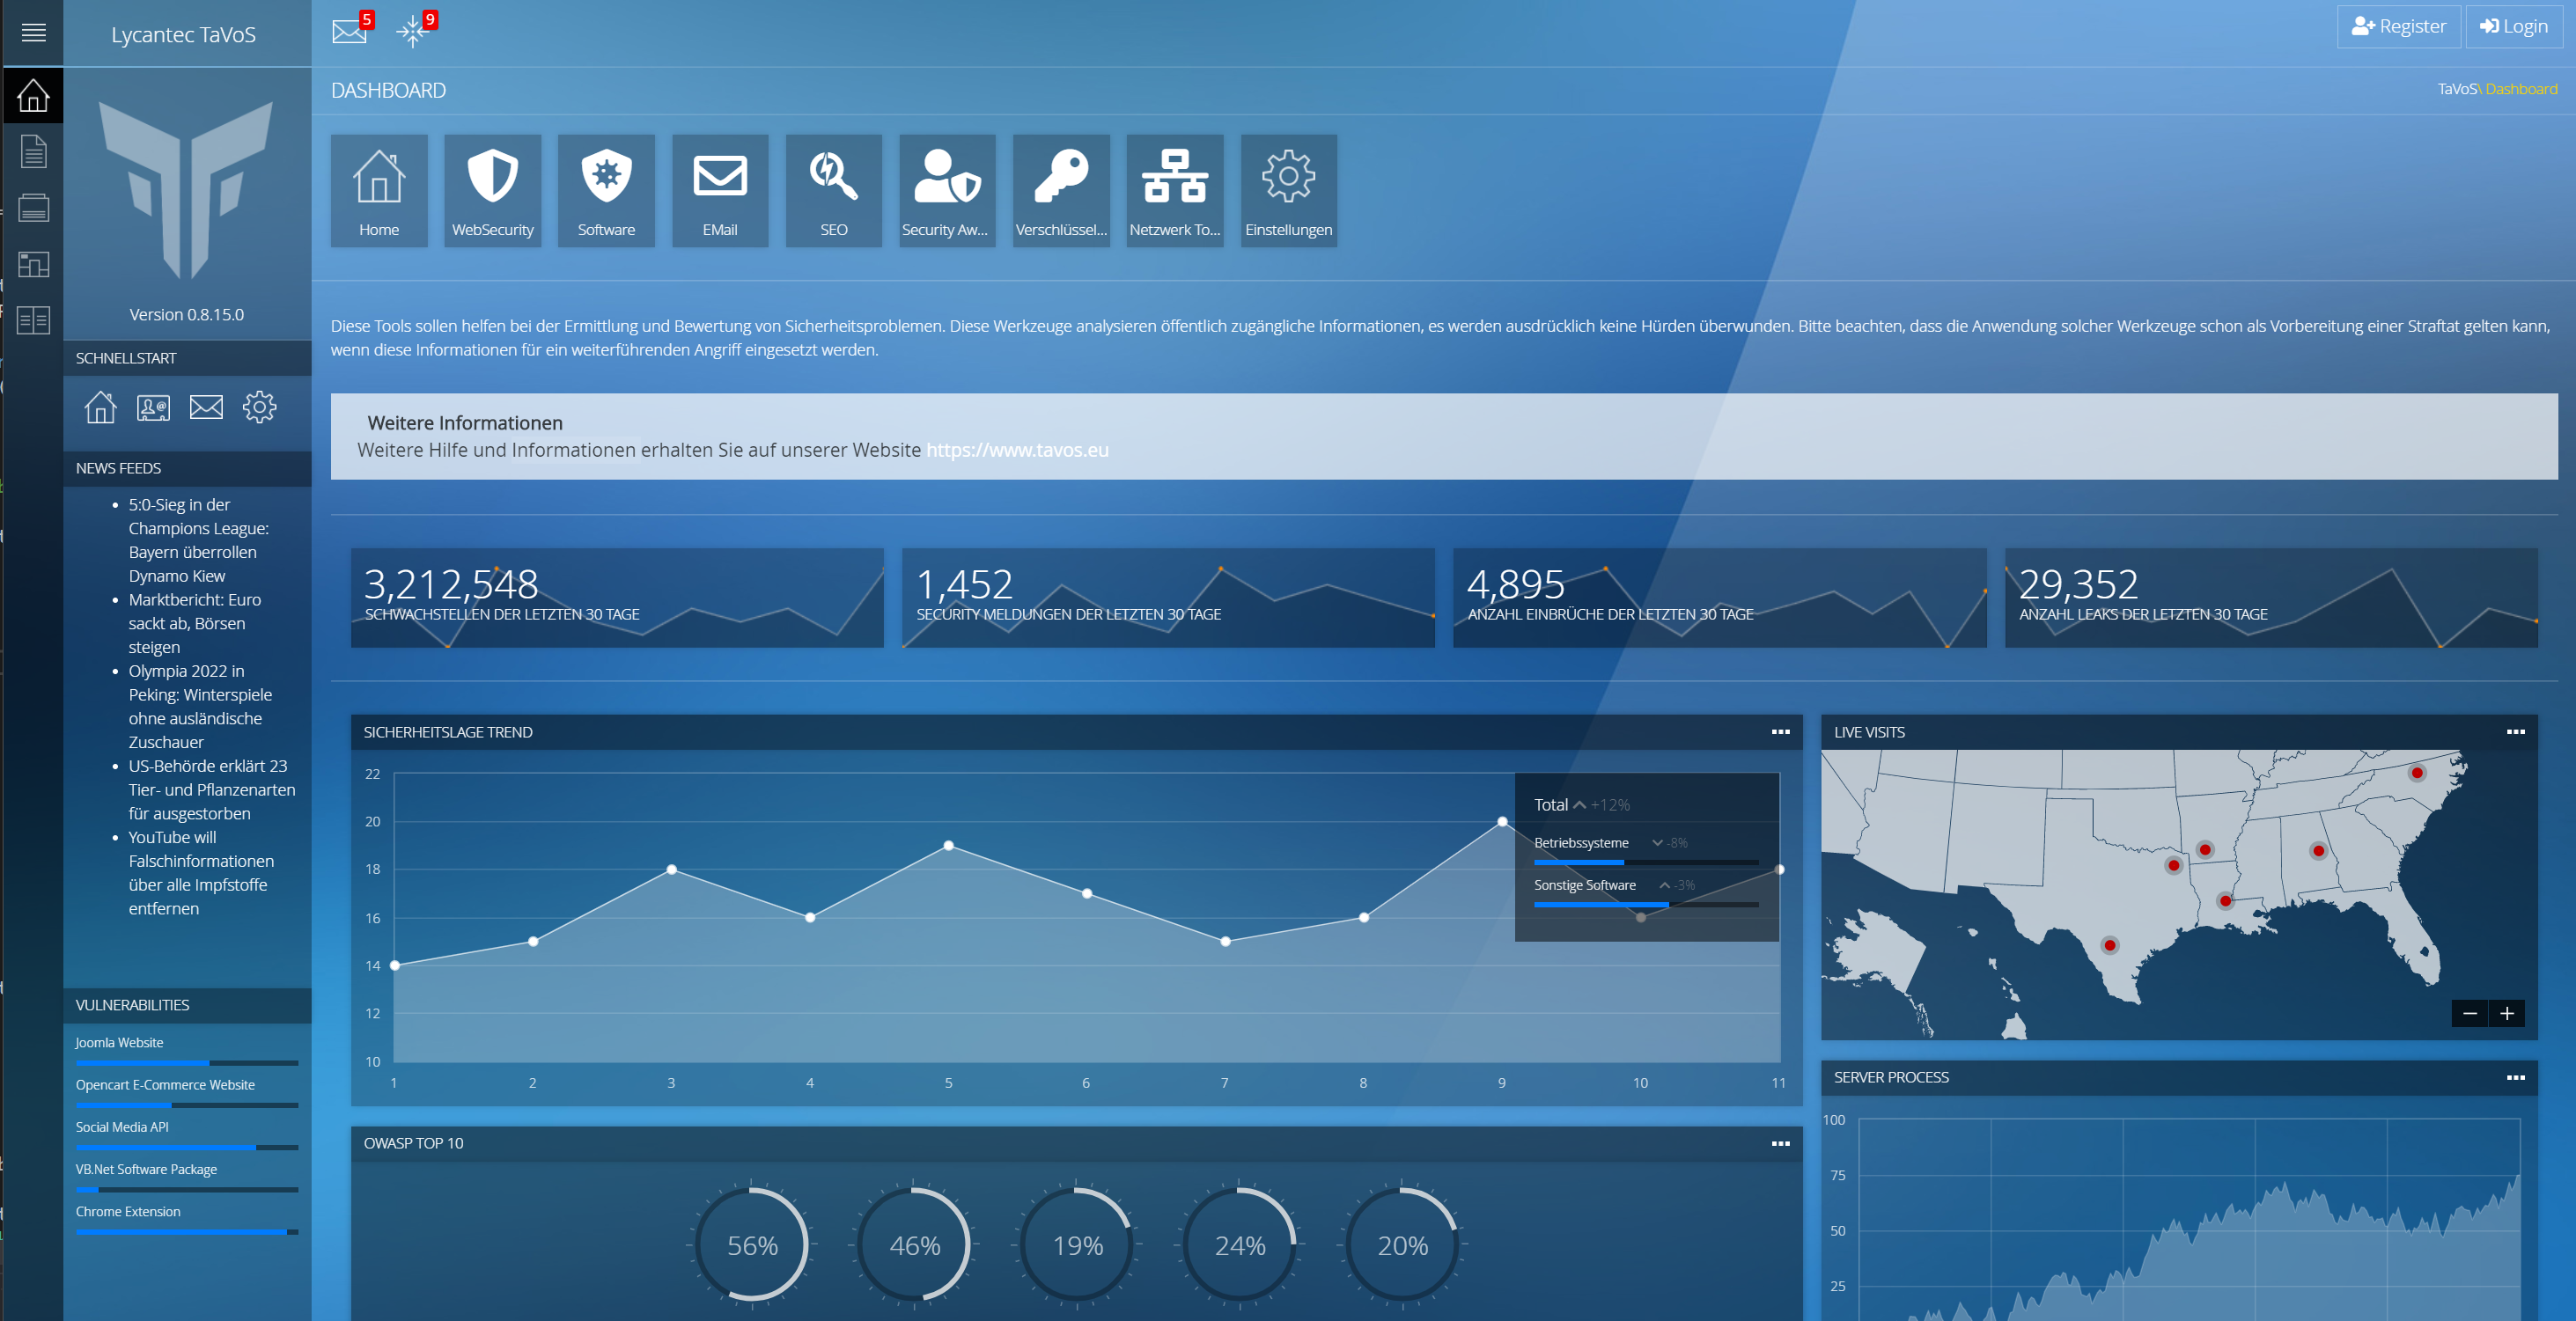Open Sicherheitslage Trend panel options menu

click(1780, 732)
